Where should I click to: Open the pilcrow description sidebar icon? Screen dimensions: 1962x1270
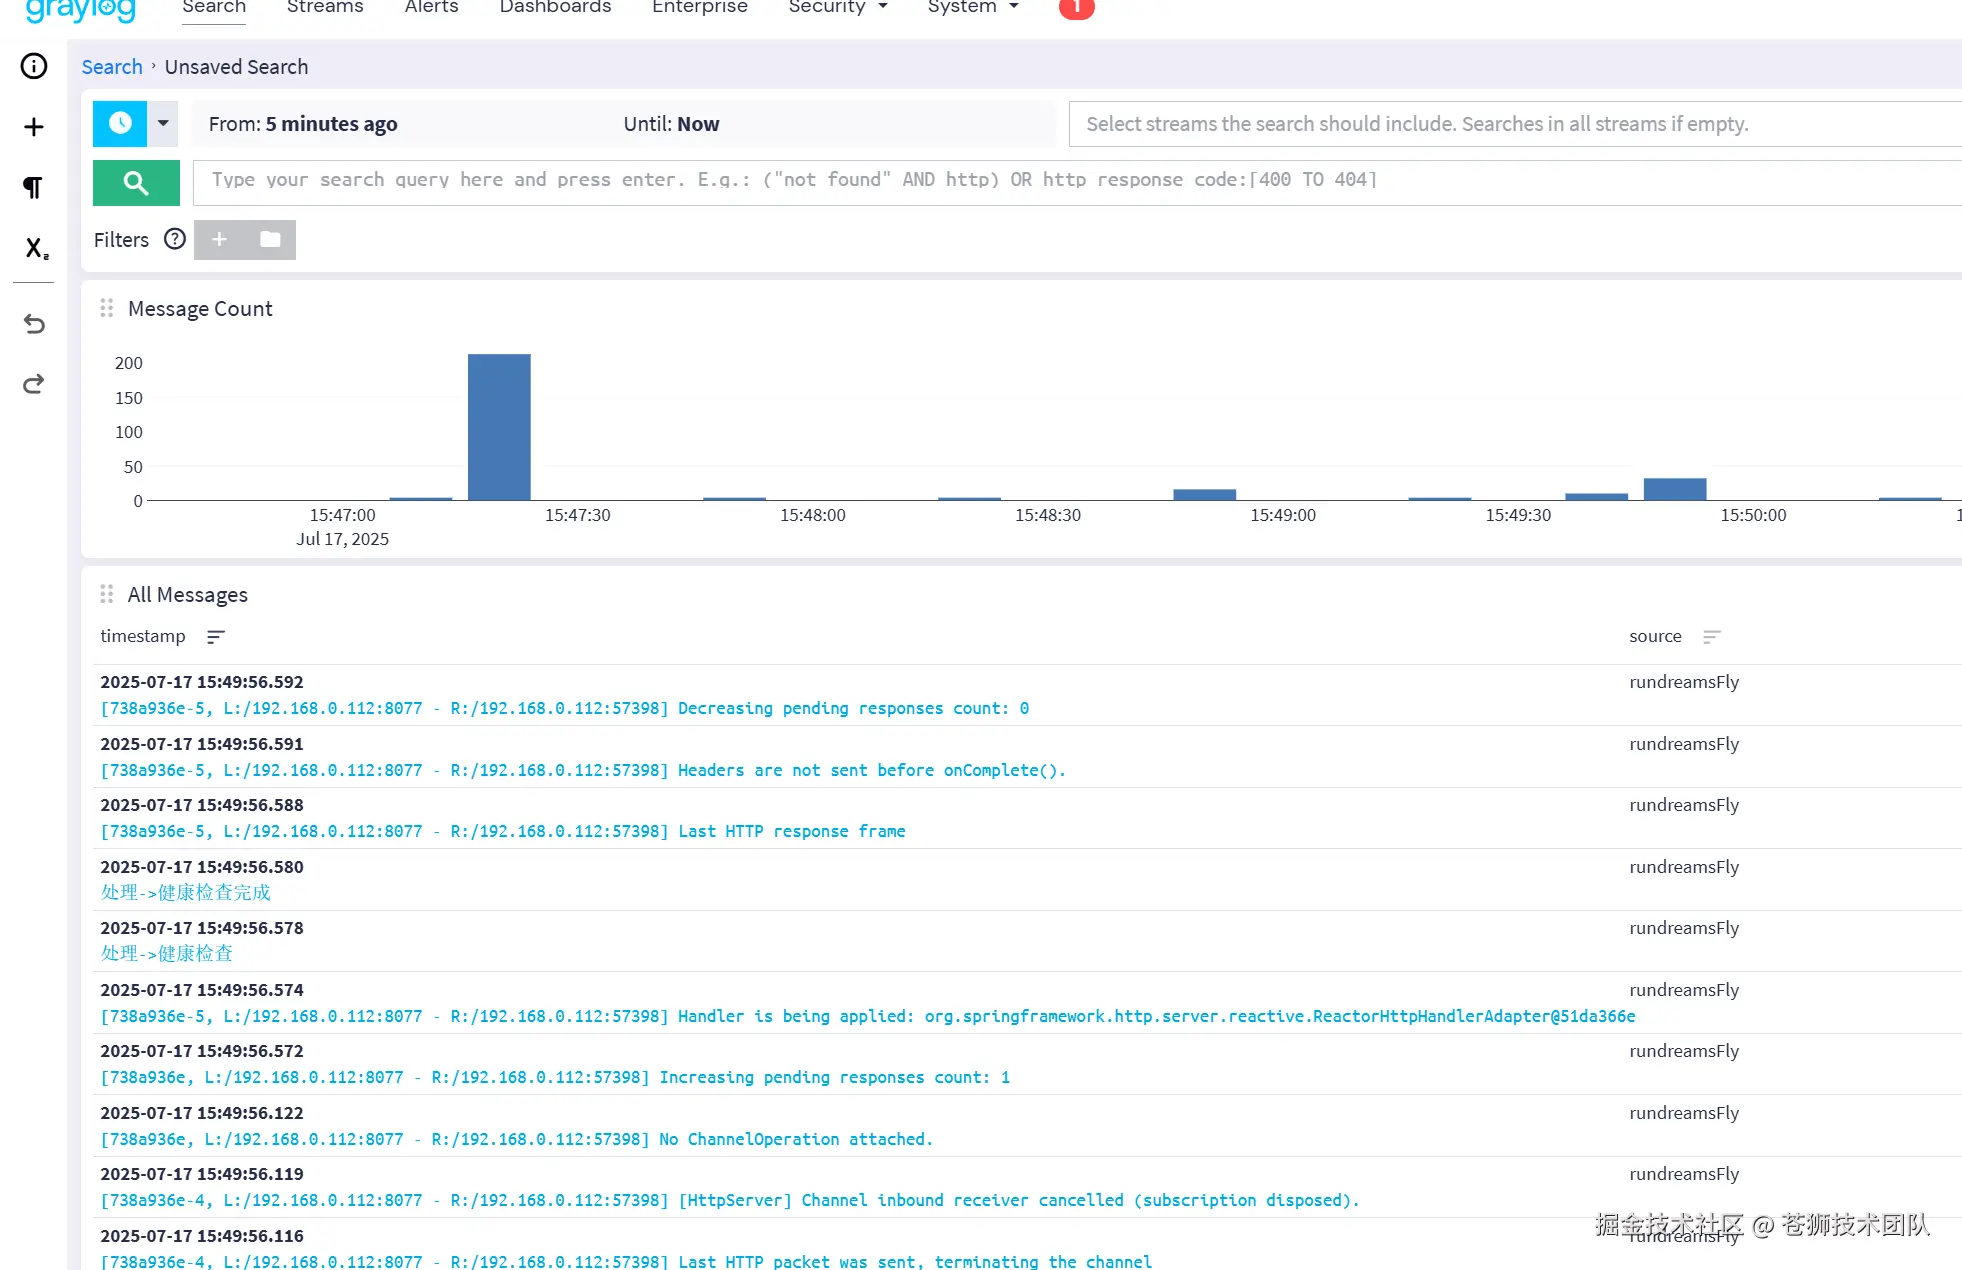point(34,187)
